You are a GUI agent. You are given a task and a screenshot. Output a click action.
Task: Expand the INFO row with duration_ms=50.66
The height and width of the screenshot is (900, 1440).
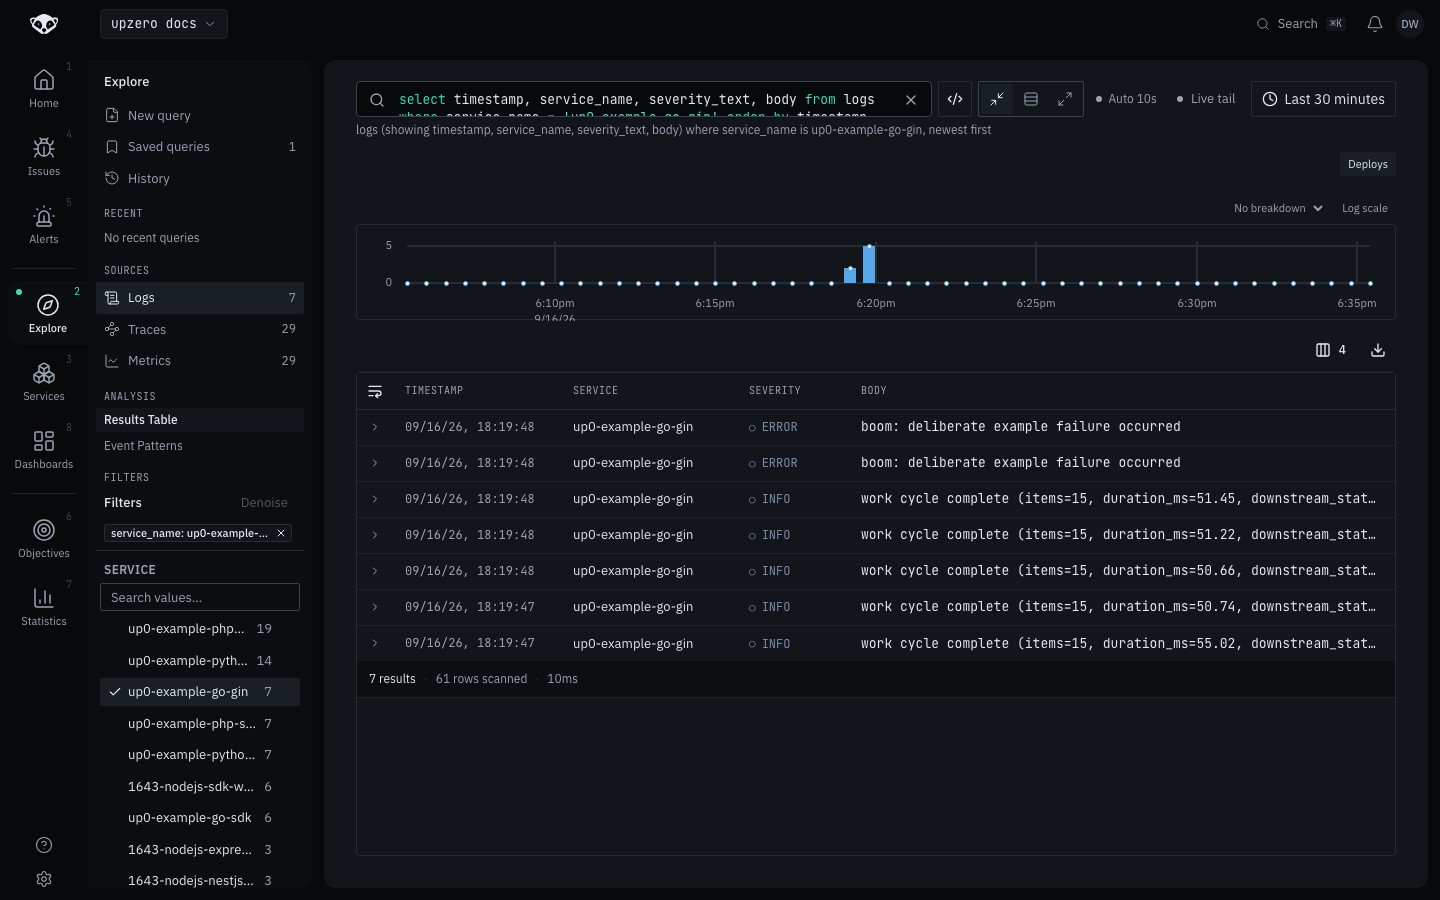[375, 571]
